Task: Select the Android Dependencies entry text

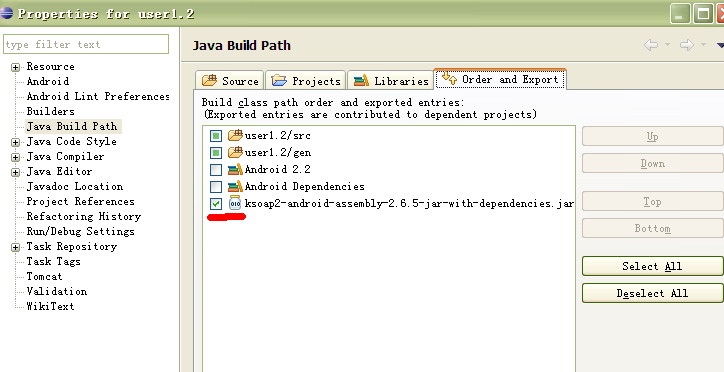Action: point(304,186)
